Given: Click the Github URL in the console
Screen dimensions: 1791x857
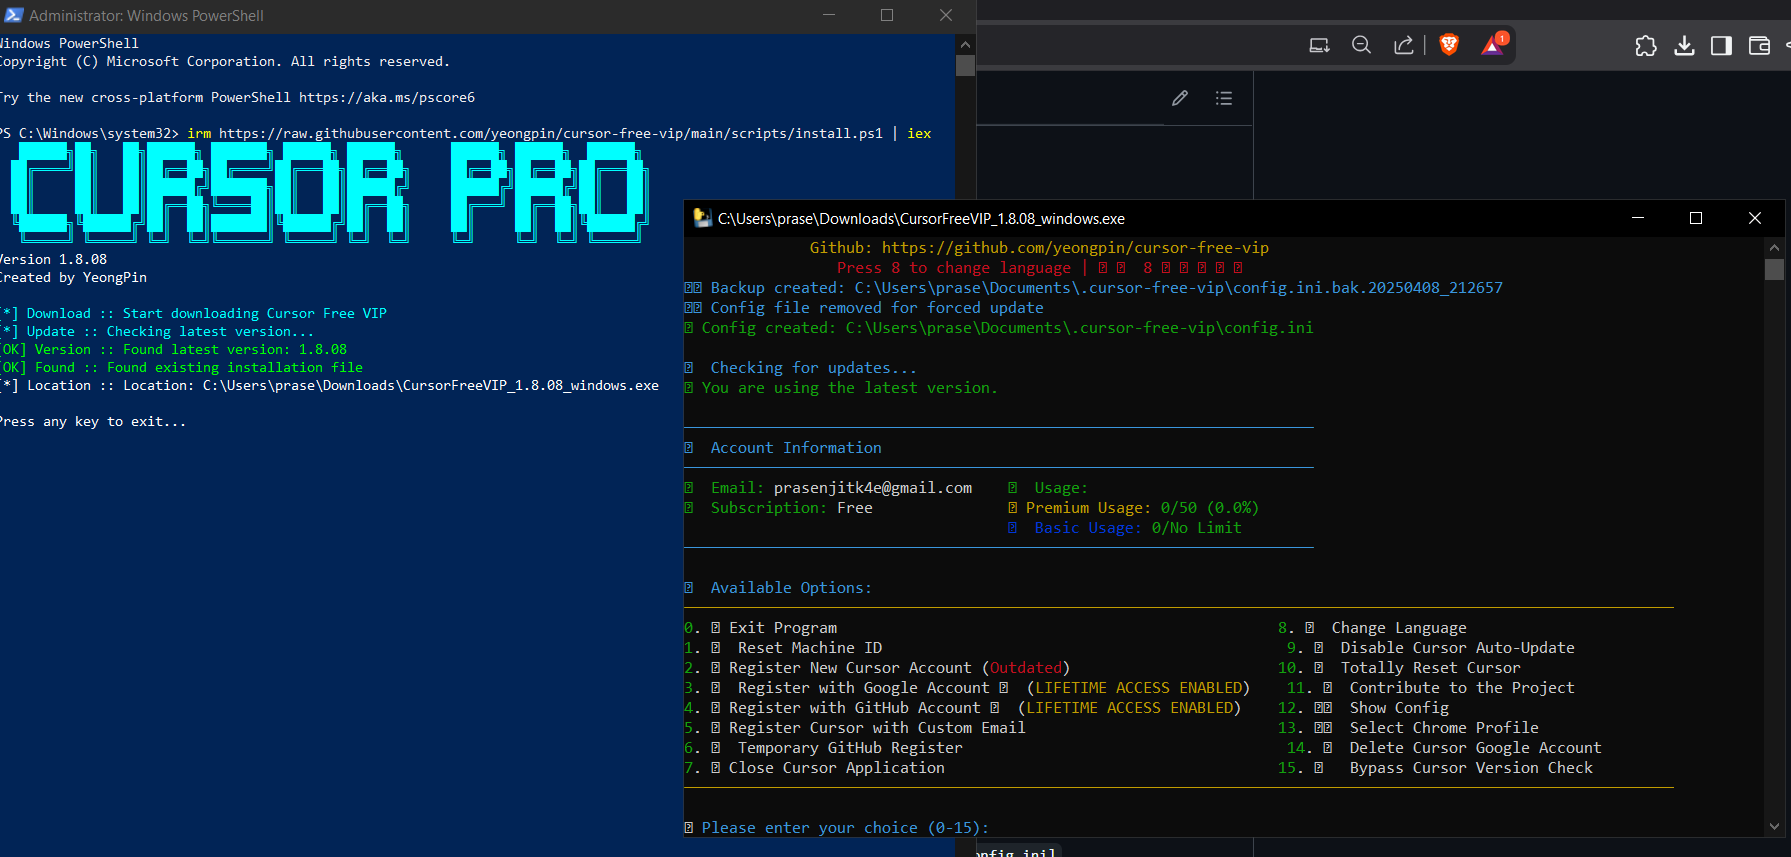Looking at the screenshot, I should pos(1075,248).
